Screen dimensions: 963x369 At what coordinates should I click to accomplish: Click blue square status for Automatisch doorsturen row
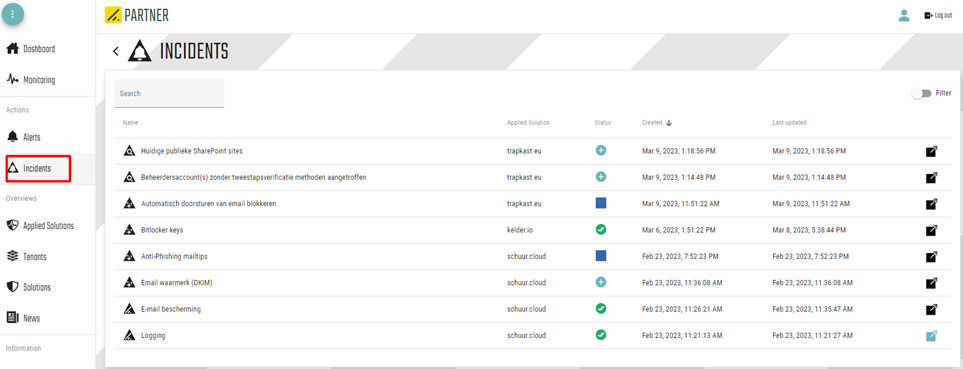pos(601,203)
